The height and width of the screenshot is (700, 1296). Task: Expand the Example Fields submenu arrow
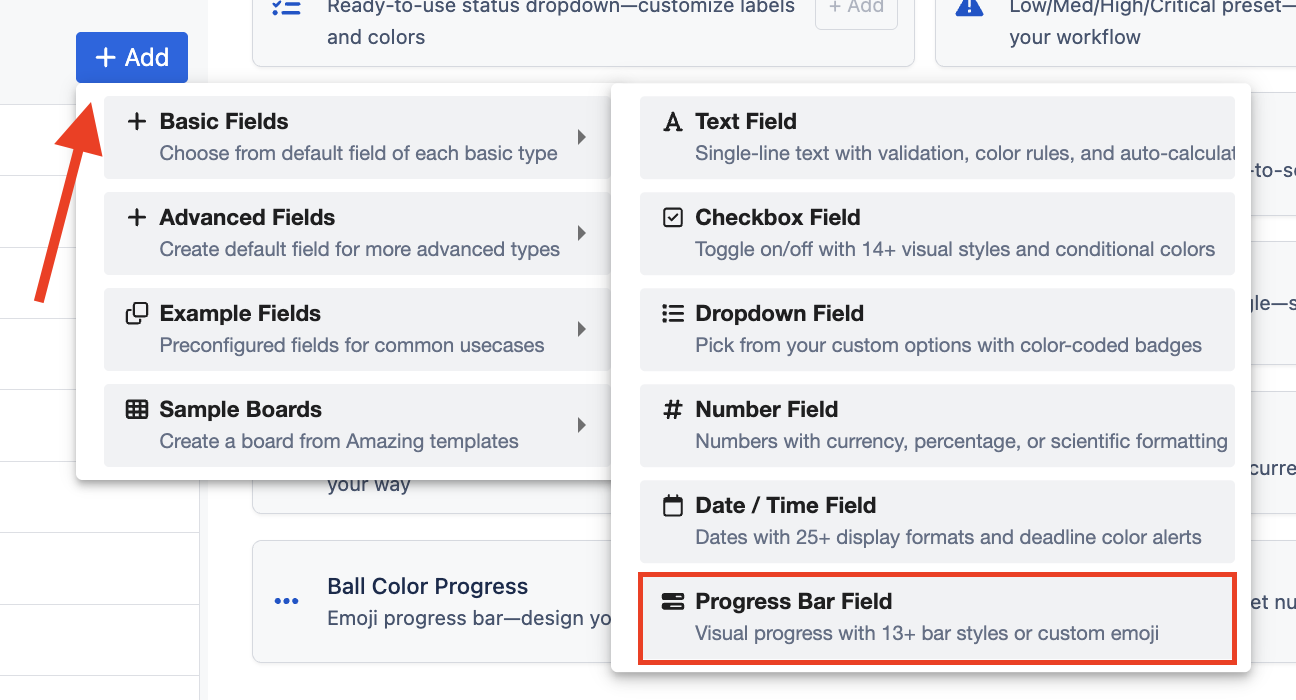coord(582,329)
